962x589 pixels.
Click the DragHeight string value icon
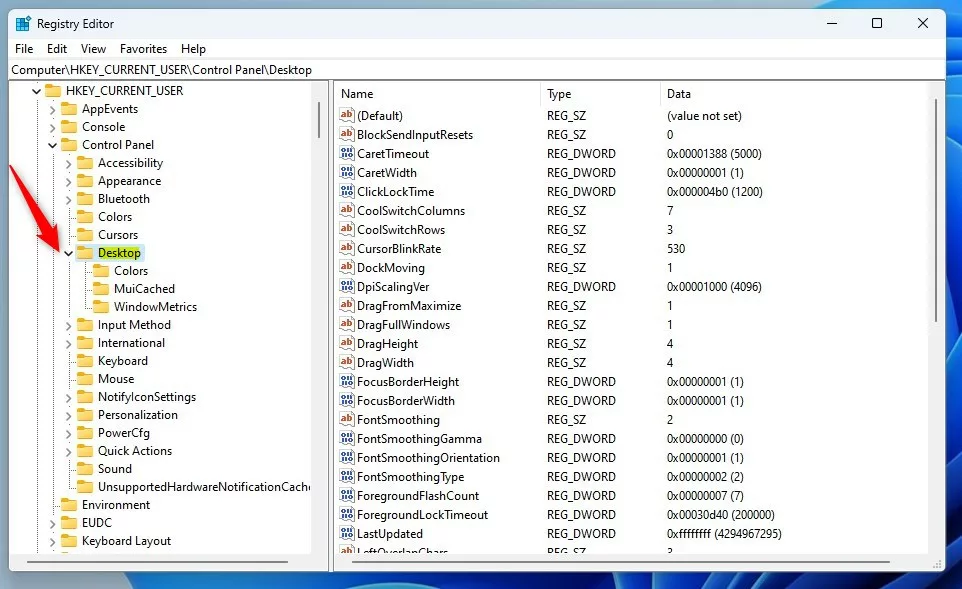click(347, 344)
